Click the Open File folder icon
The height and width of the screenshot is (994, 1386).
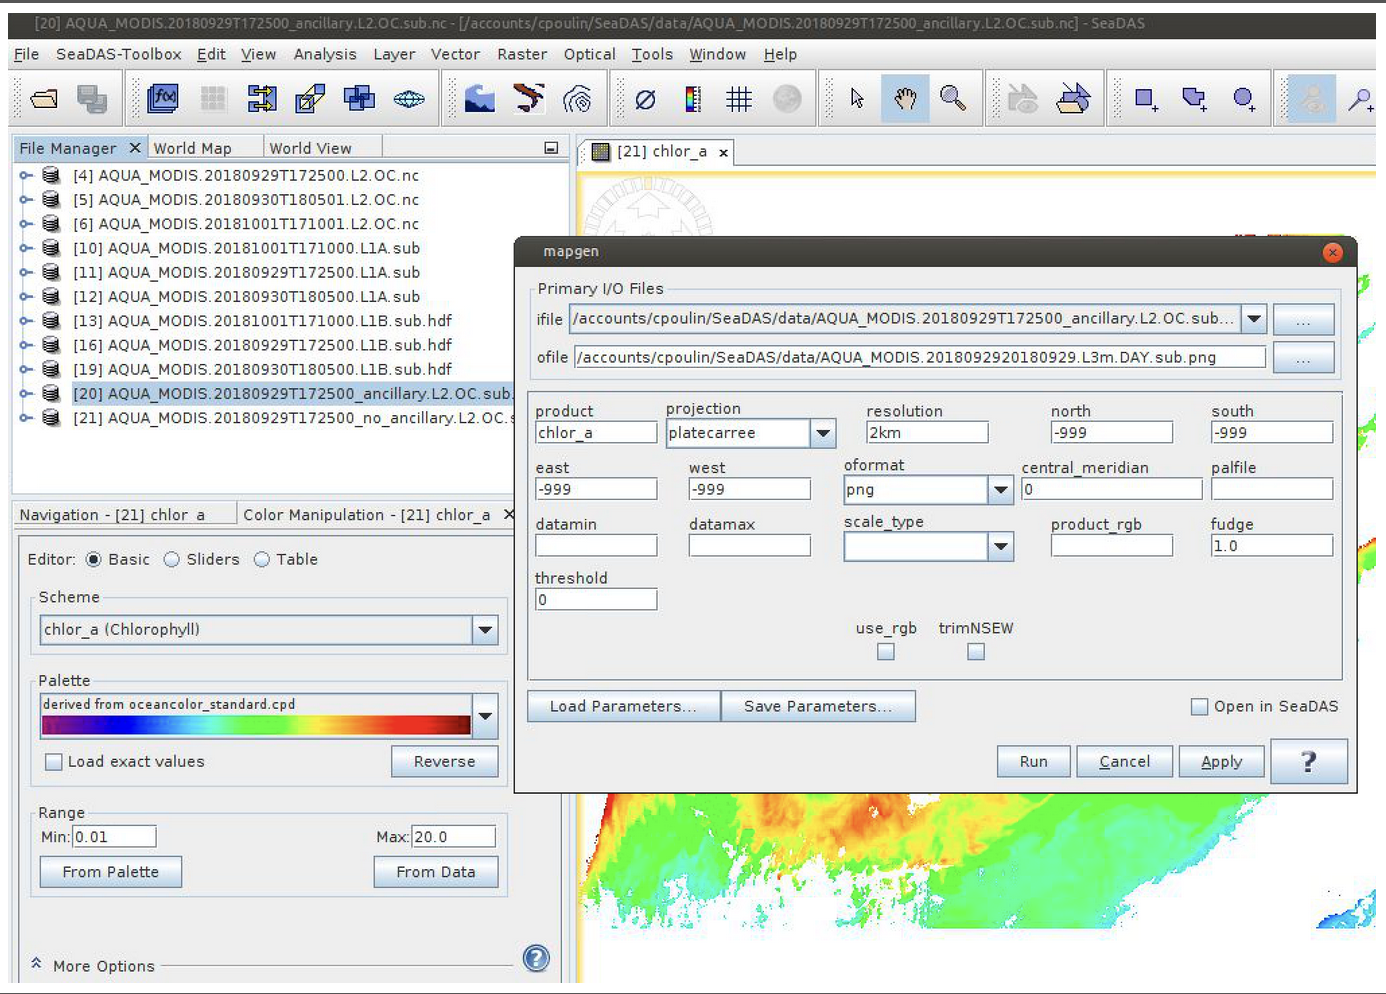click(44, 99)
